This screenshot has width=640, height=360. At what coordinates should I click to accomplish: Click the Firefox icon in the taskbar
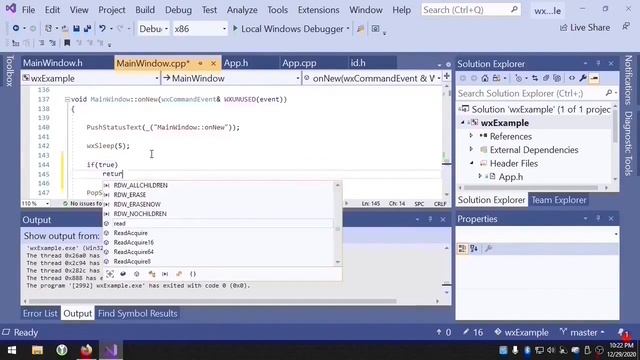(86, 350)
